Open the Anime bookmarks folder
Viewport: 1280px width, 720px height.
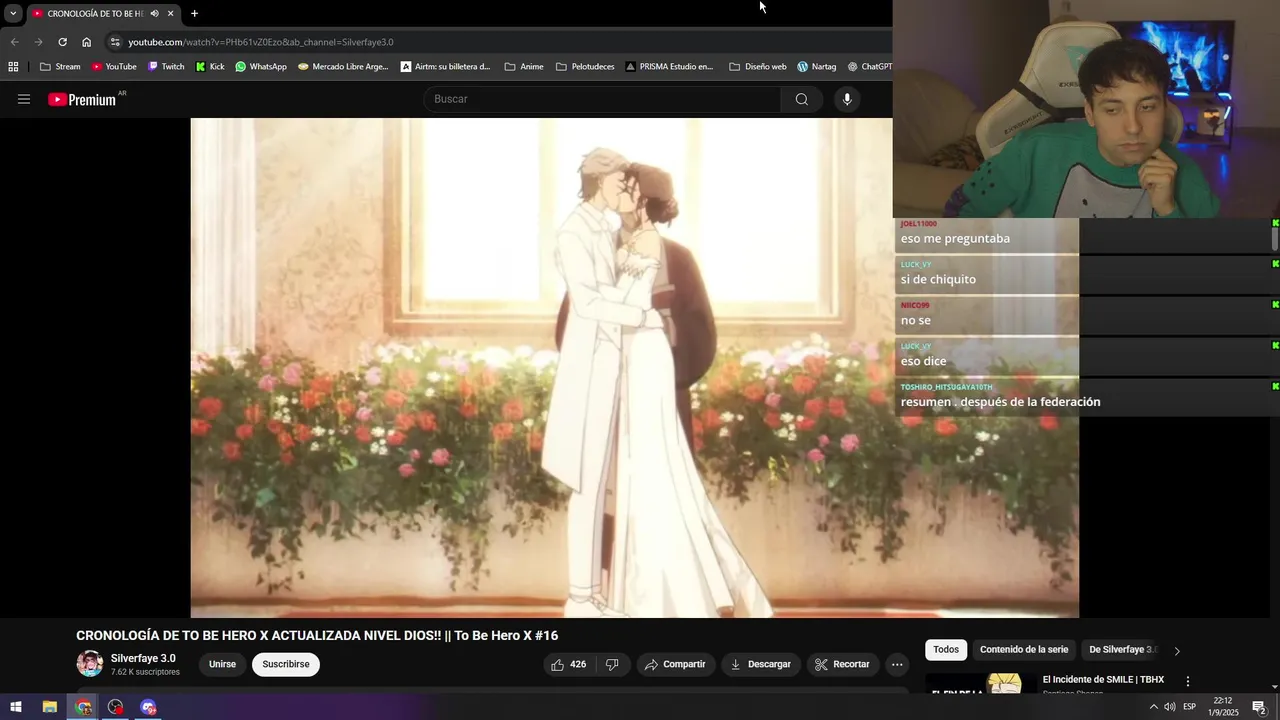[x=524, y=67]
